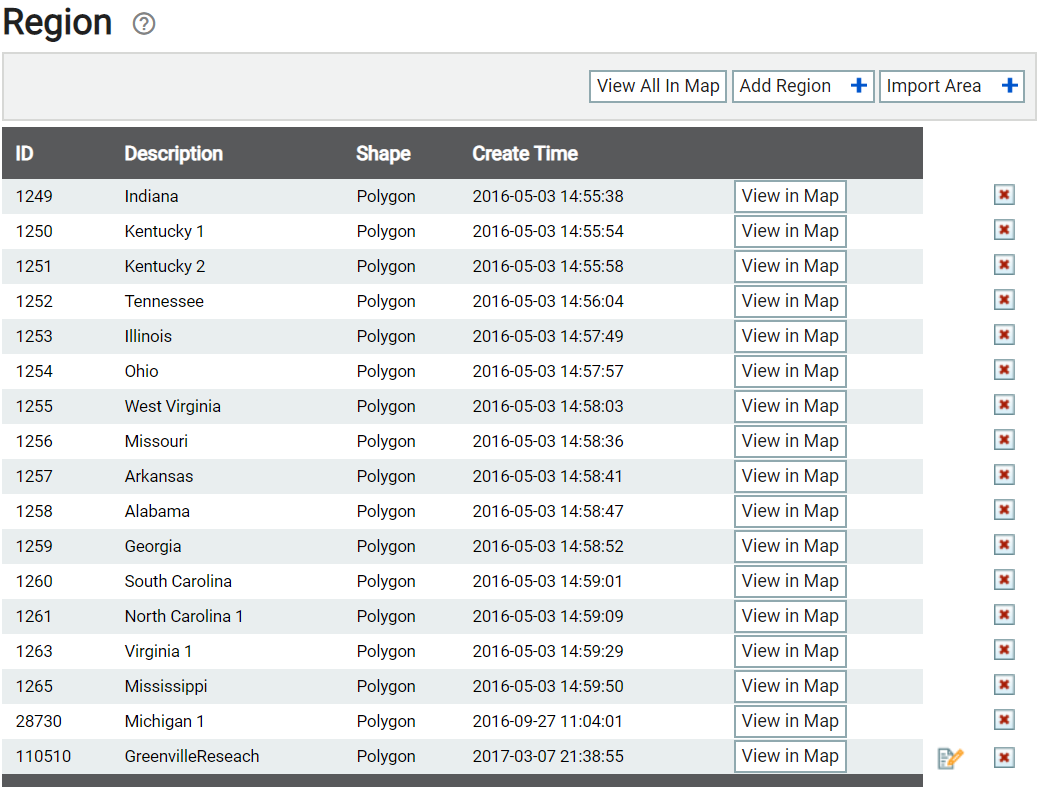View Kentucky 2 in map

click(x=790, y=266)
